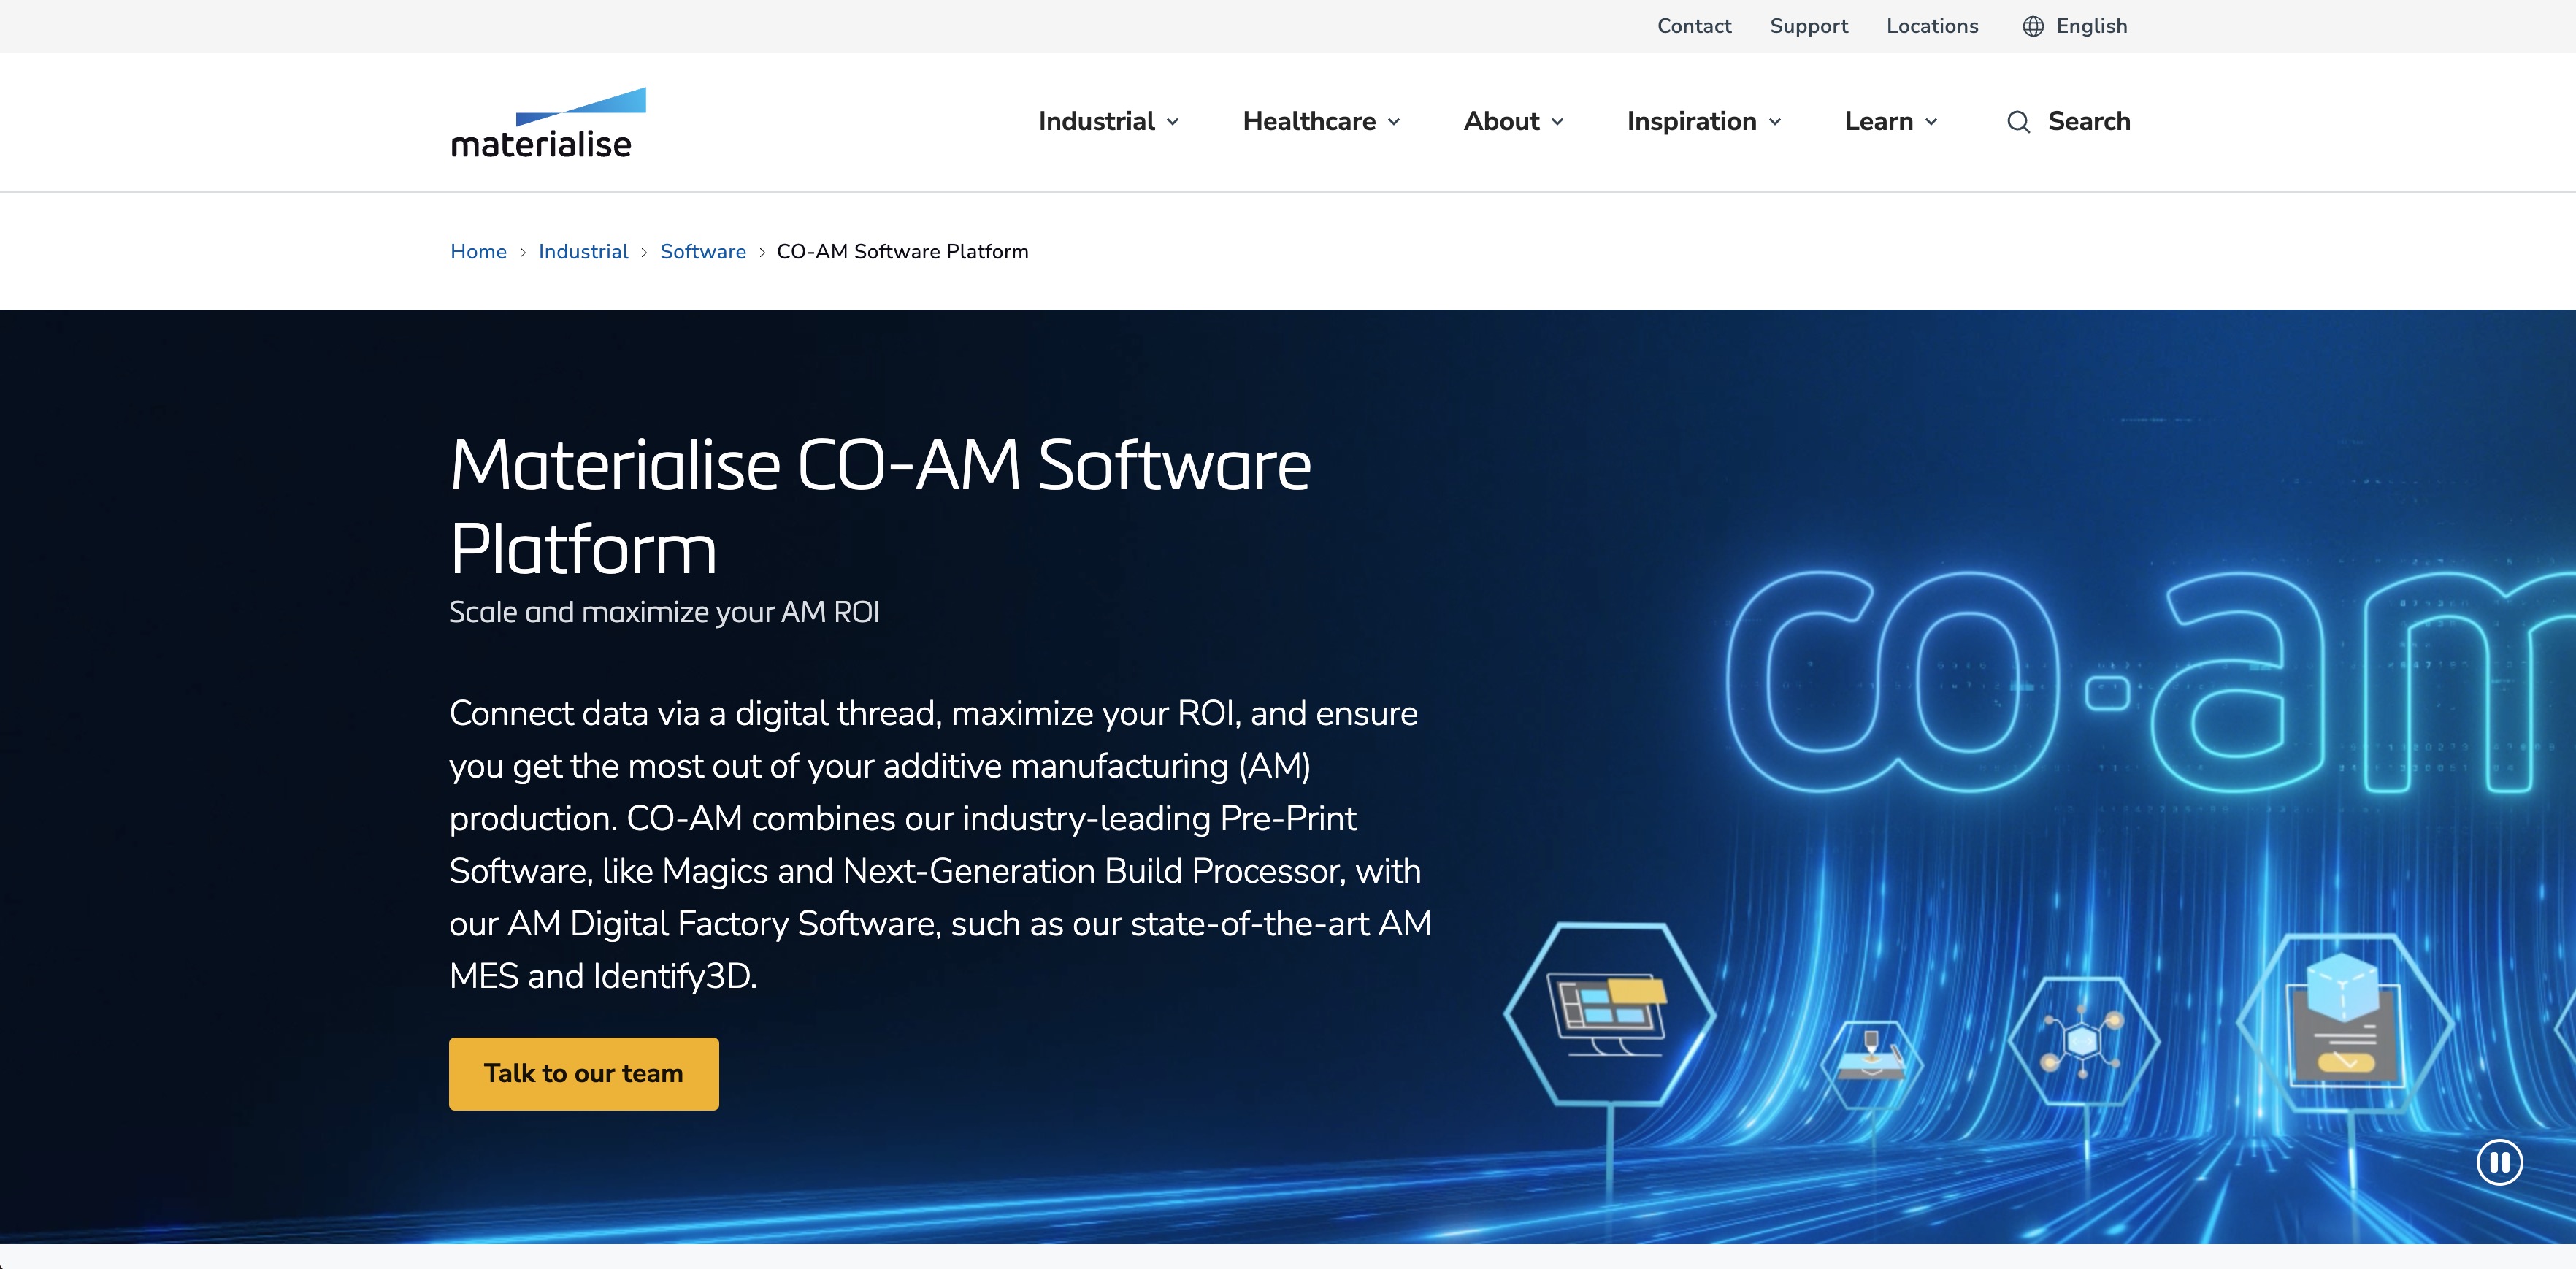Expand the About menu chevron
Image resolution: width=2576 pixels, height=1269 pixels.
click(1557, 122)
